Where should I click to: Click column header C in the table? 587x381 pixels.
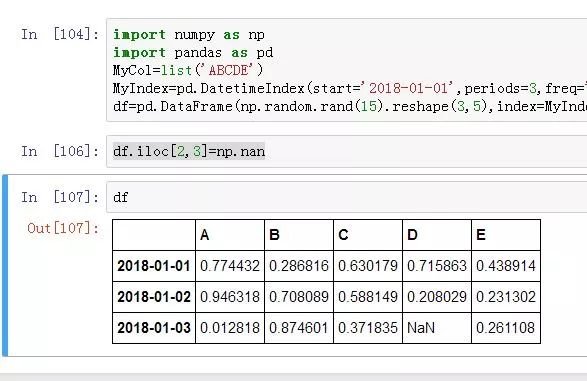[x=368, y=235]
